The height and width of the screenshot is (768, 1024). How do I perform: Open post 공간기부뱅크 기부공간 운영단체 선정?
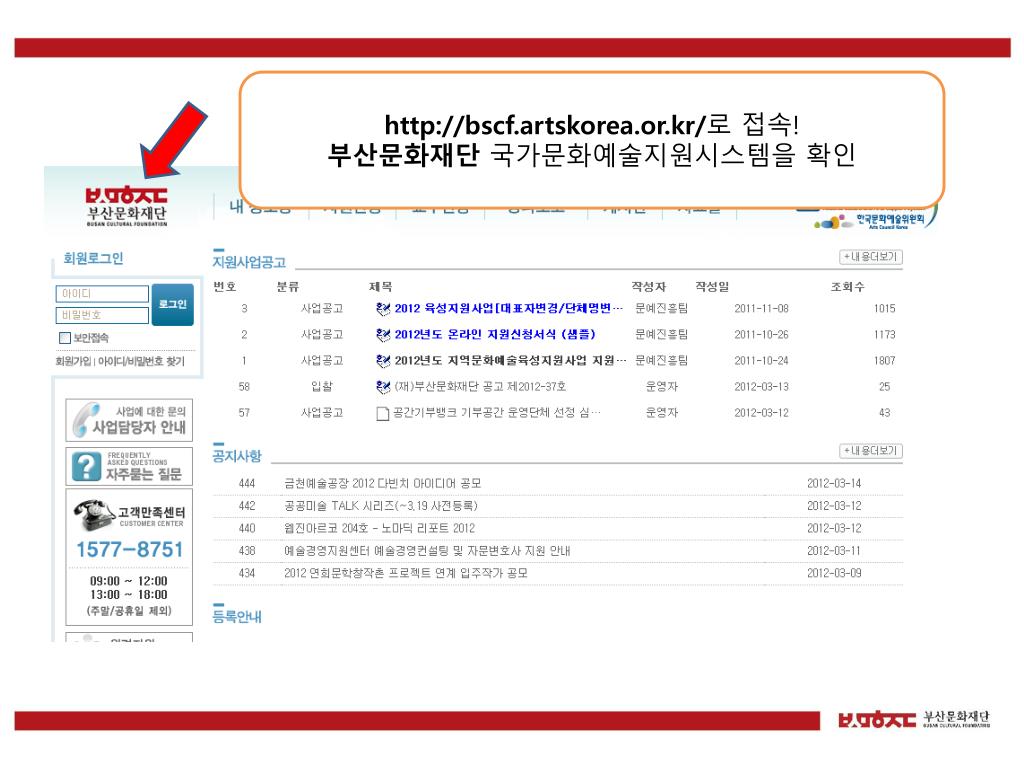496,413
